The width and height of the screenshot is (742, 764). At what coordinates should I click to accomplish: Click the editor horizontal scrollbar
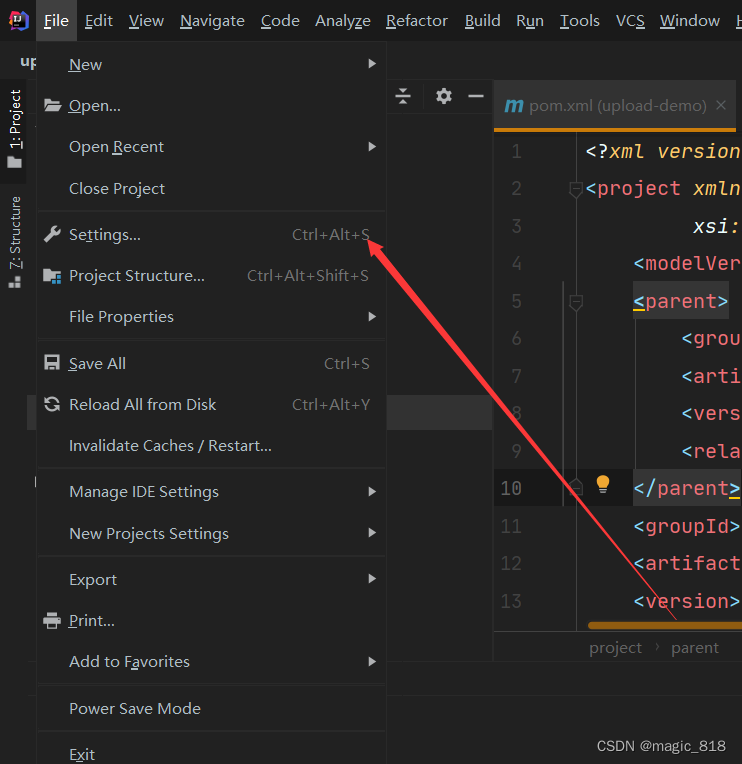(665, 625)
